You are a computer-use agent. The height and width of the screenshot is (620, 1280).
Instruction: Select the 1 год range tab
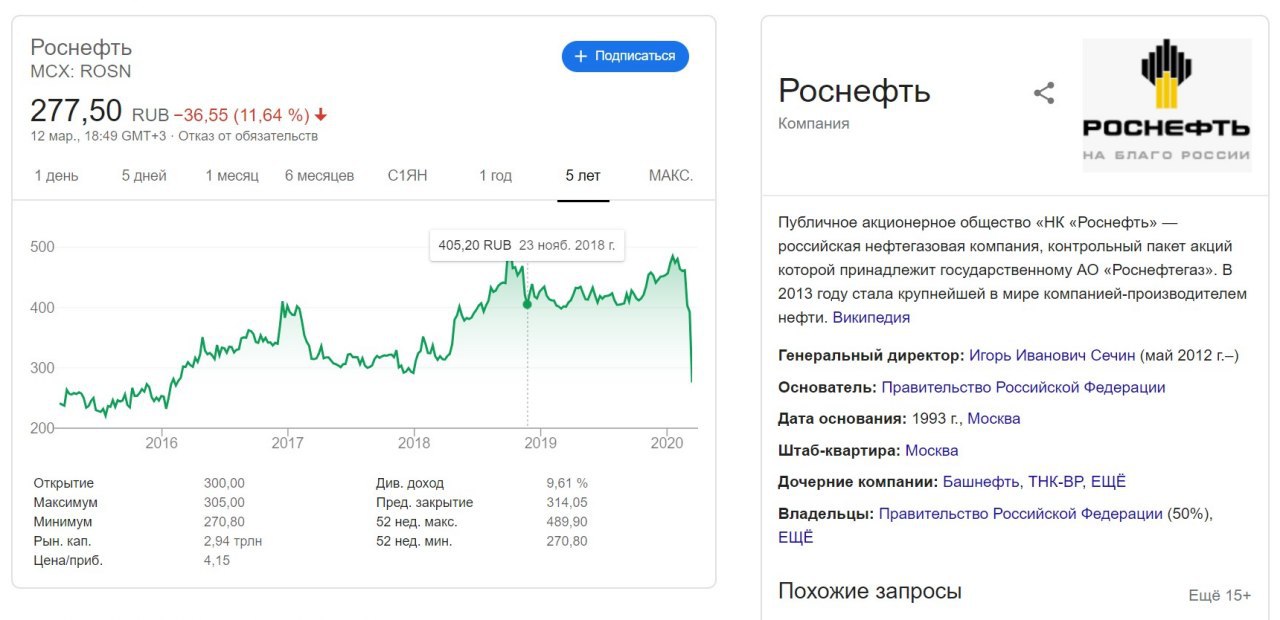point(495,176)
